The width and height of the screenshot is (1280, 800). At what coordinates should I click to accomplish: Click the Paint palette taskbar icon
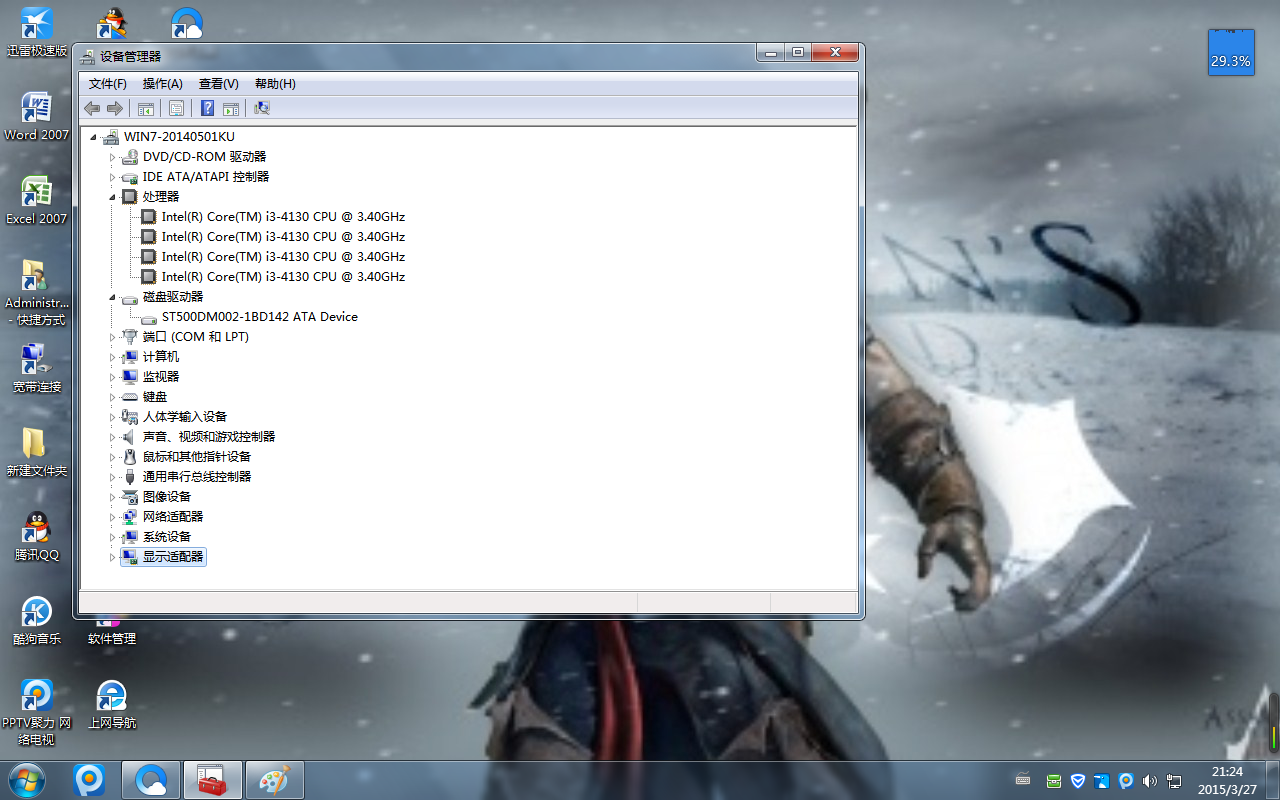[x=273, y=780]
